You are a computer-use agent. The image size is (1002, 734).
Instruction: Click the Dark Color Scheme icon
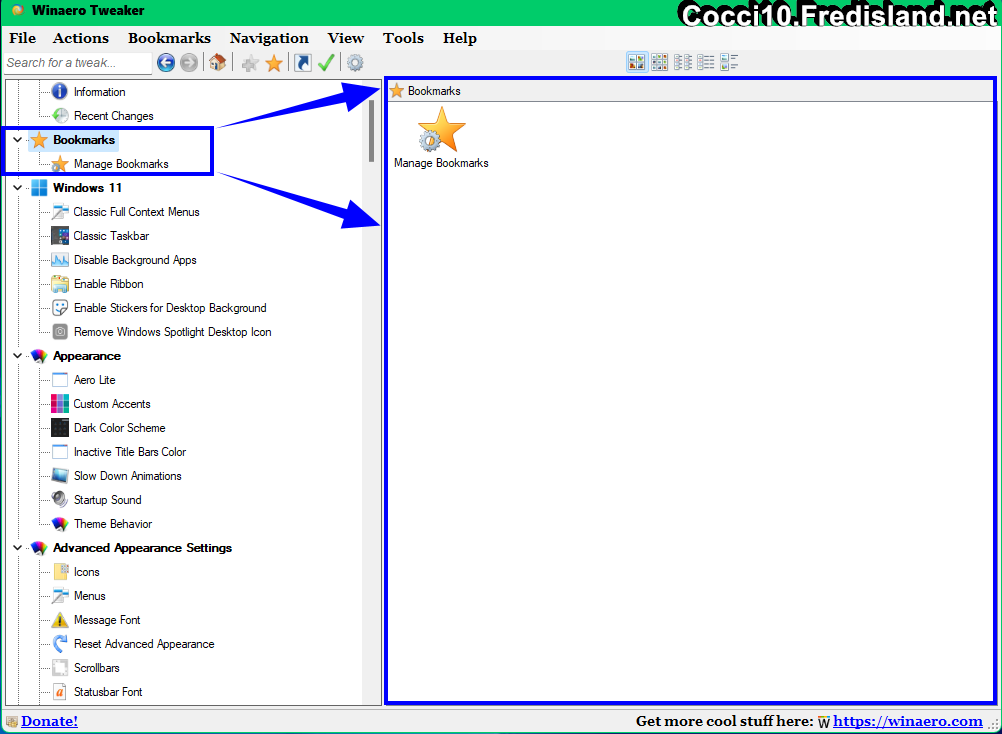tap(60, 428)
